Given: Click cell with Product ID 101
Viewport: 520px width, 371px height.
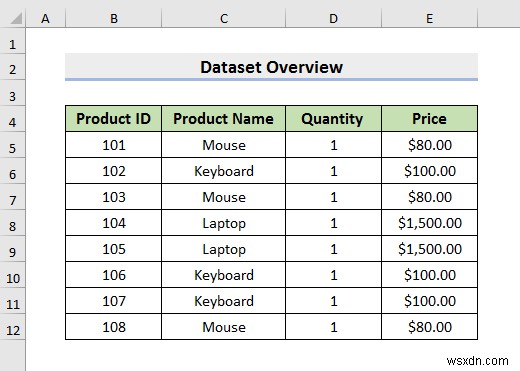Looking at the screenshot, I should 113,145.
